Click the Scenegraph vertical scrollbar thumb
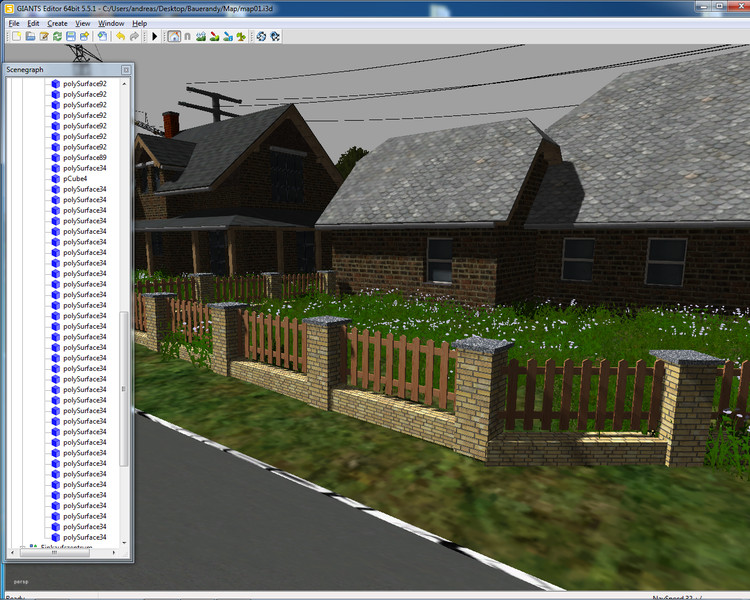 124,389
